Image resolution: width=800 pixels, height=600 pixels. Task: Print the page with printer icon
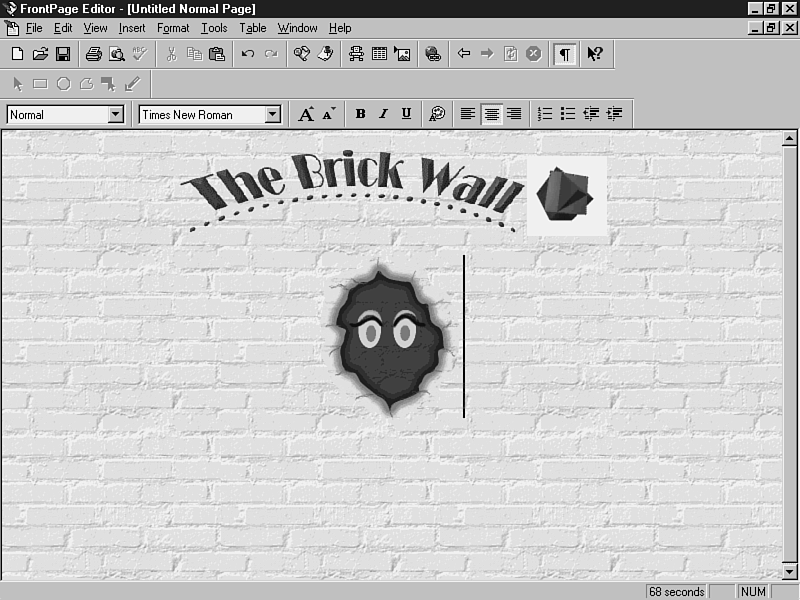click(94, 54)
